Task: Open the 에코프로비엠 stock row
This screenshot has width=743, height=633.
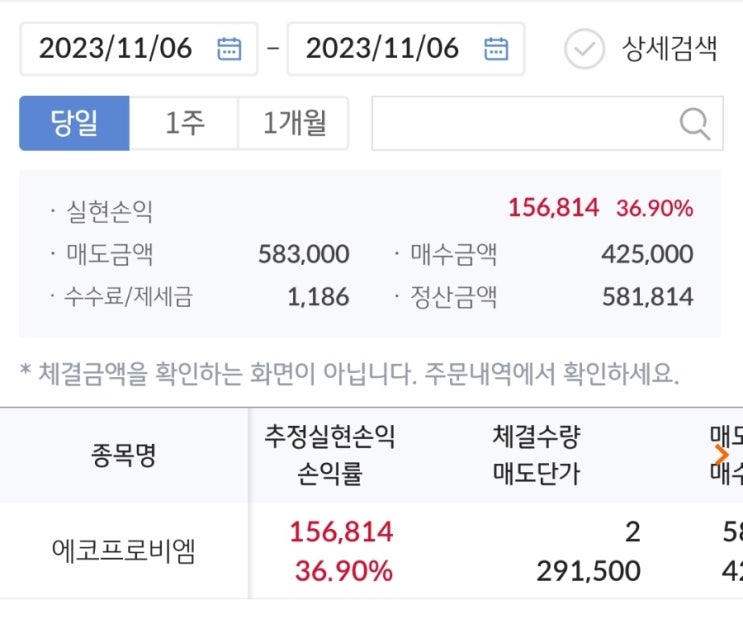Action: click(x=124, y=551)
